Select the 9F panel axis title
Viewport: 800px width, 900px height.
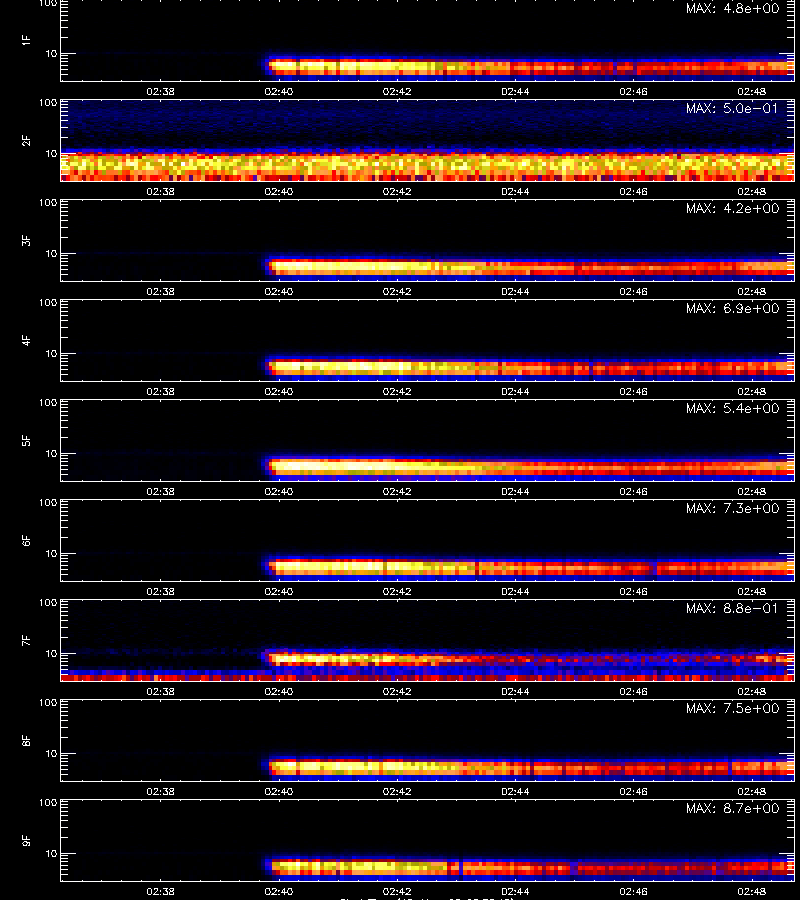click(26, 840)
